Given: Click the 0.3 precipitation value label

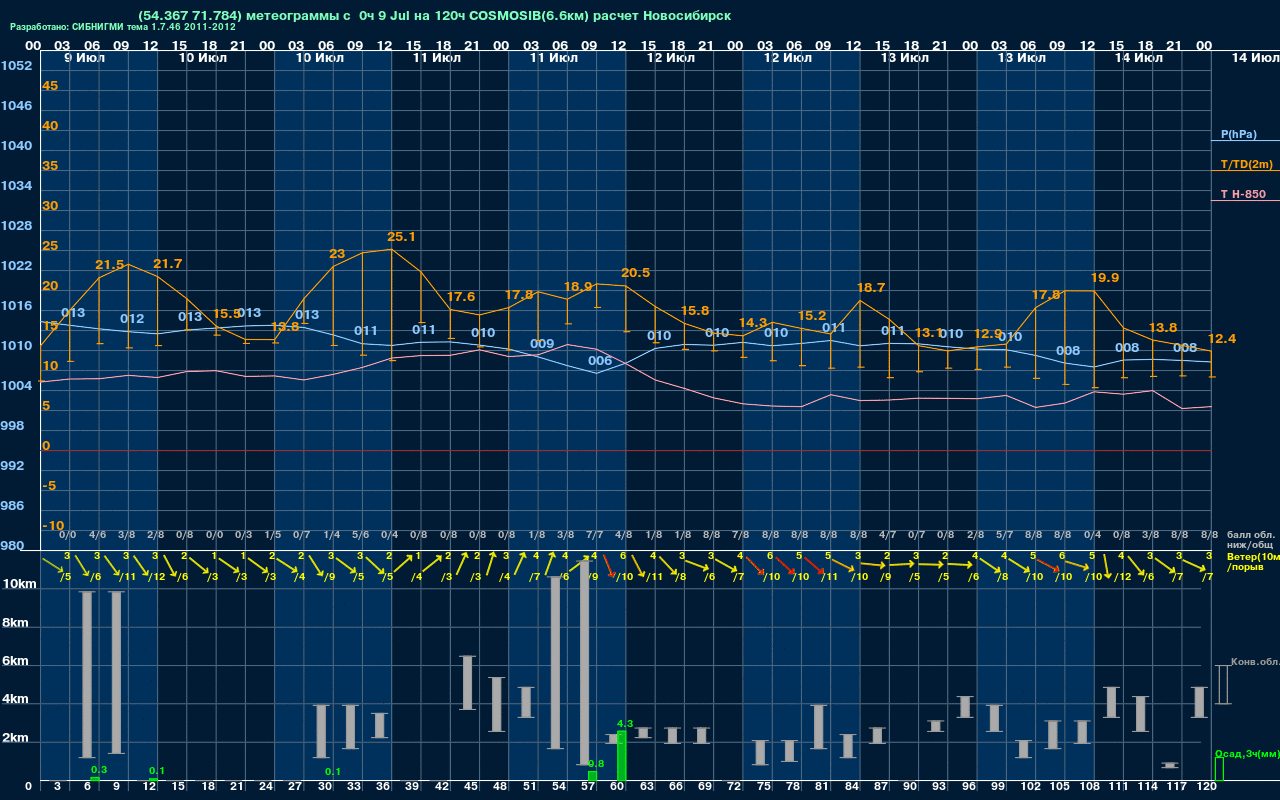Looking at the screenshot, I should pos(99,769).
